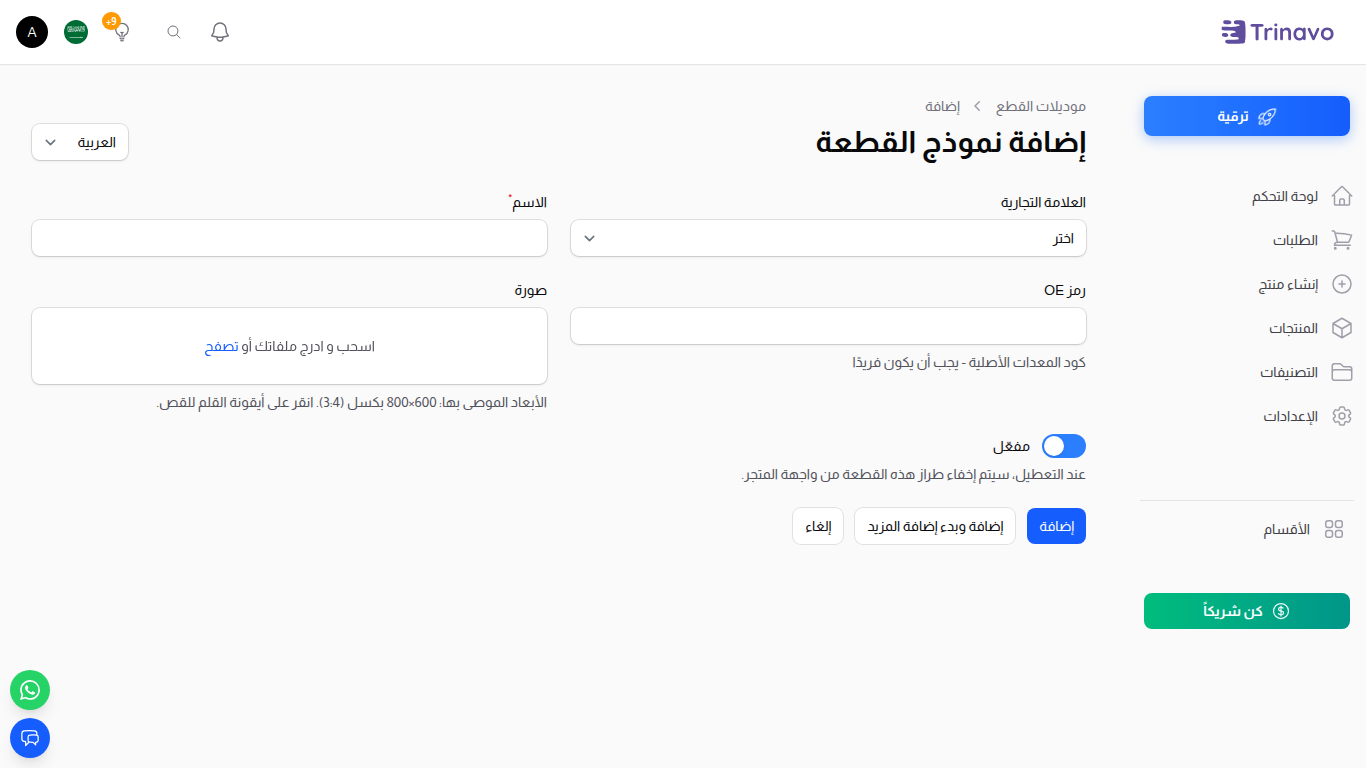Click the rocket icon on the ترقية button
Viewport: 1366px width, 768px height.
point(1267,116)
